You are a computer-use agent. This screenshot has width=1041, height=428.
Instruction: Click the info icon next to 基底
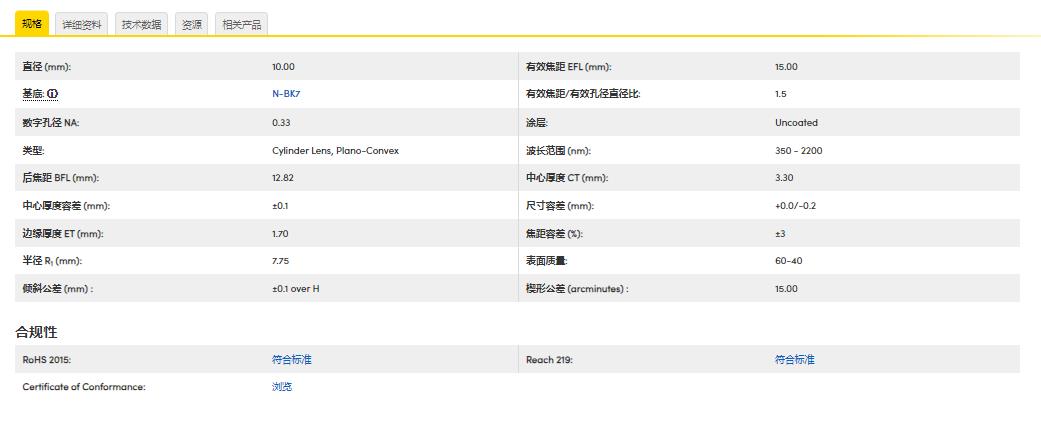click(53, 94)
